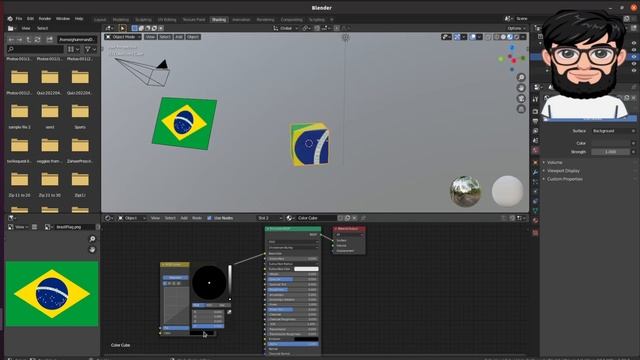Click View button in 3D viewport header
640x360 pixels.
coord(150,37)
